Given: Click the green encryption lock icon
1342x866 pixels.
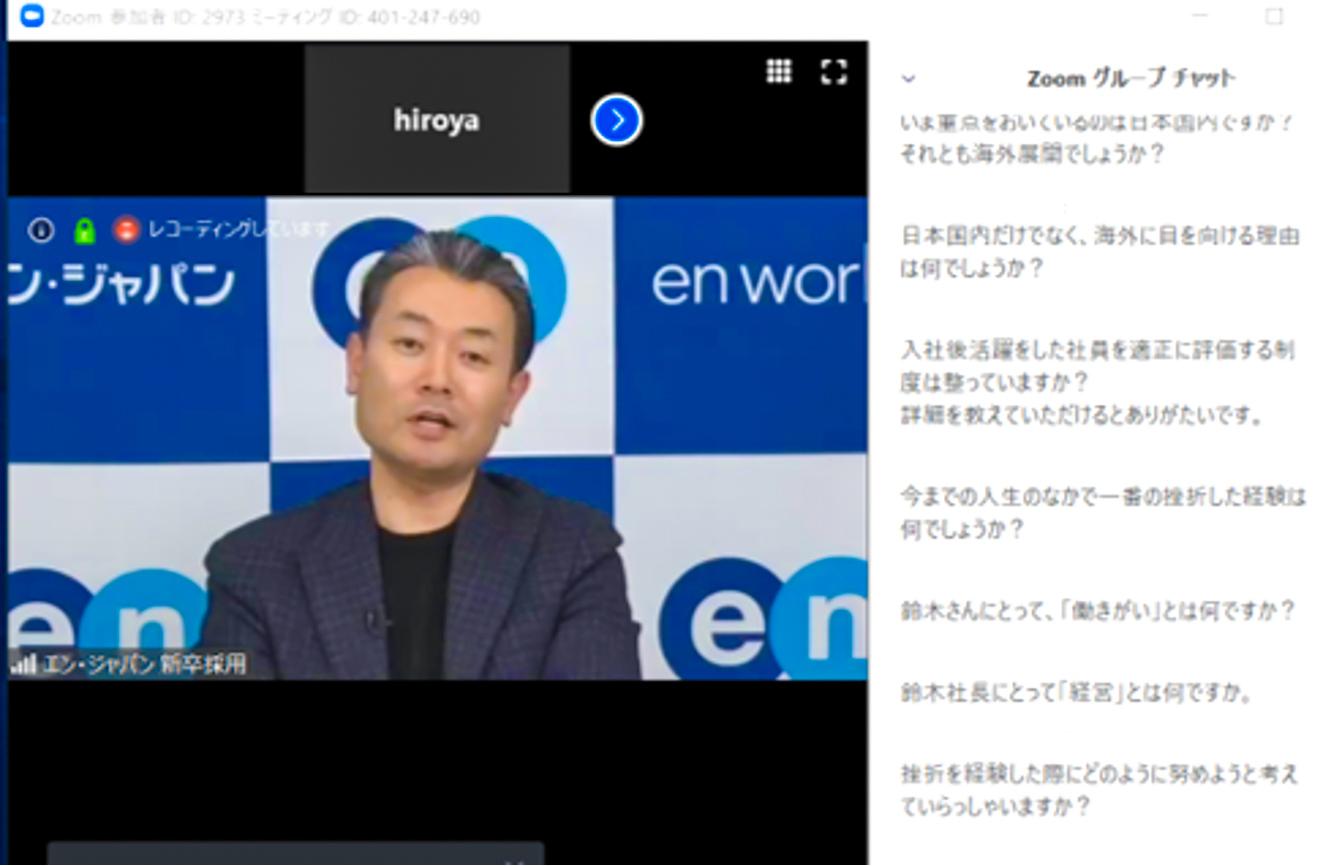Looking at the screenshot, I should (84, 230).
